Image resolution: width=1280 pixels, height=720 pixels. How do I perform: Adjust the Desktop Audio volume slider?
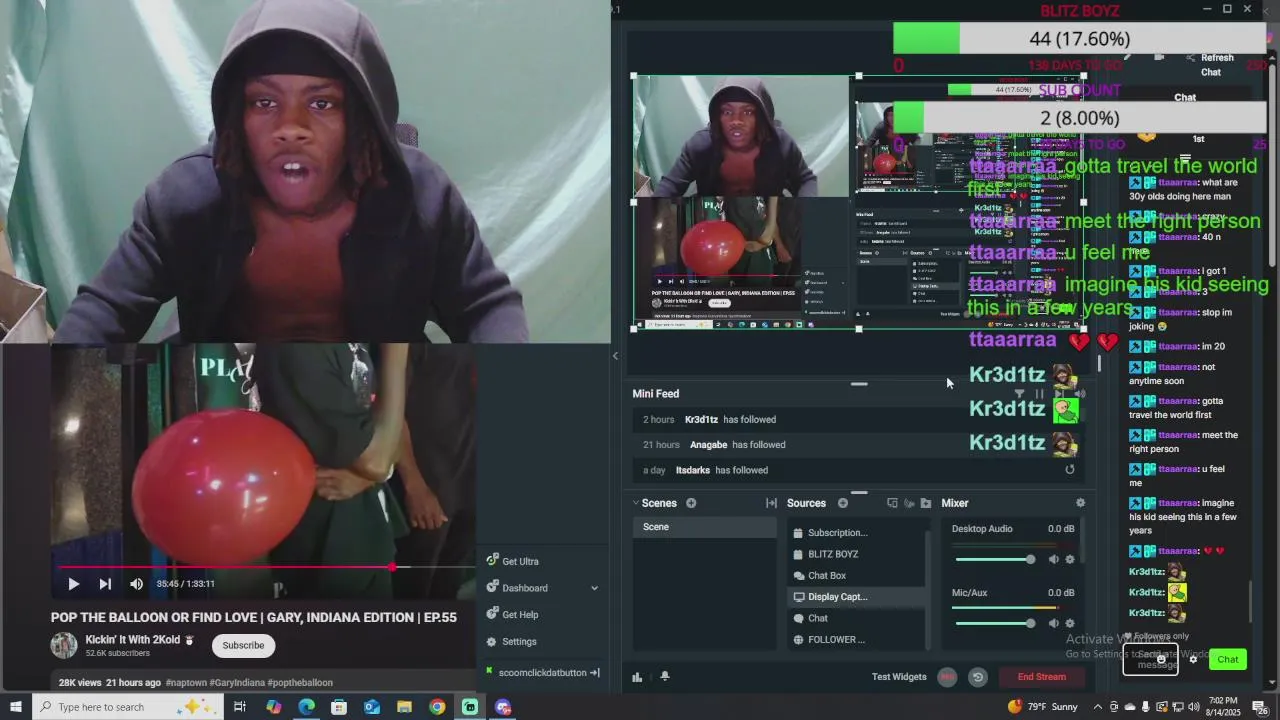click(x=995, y=559)
